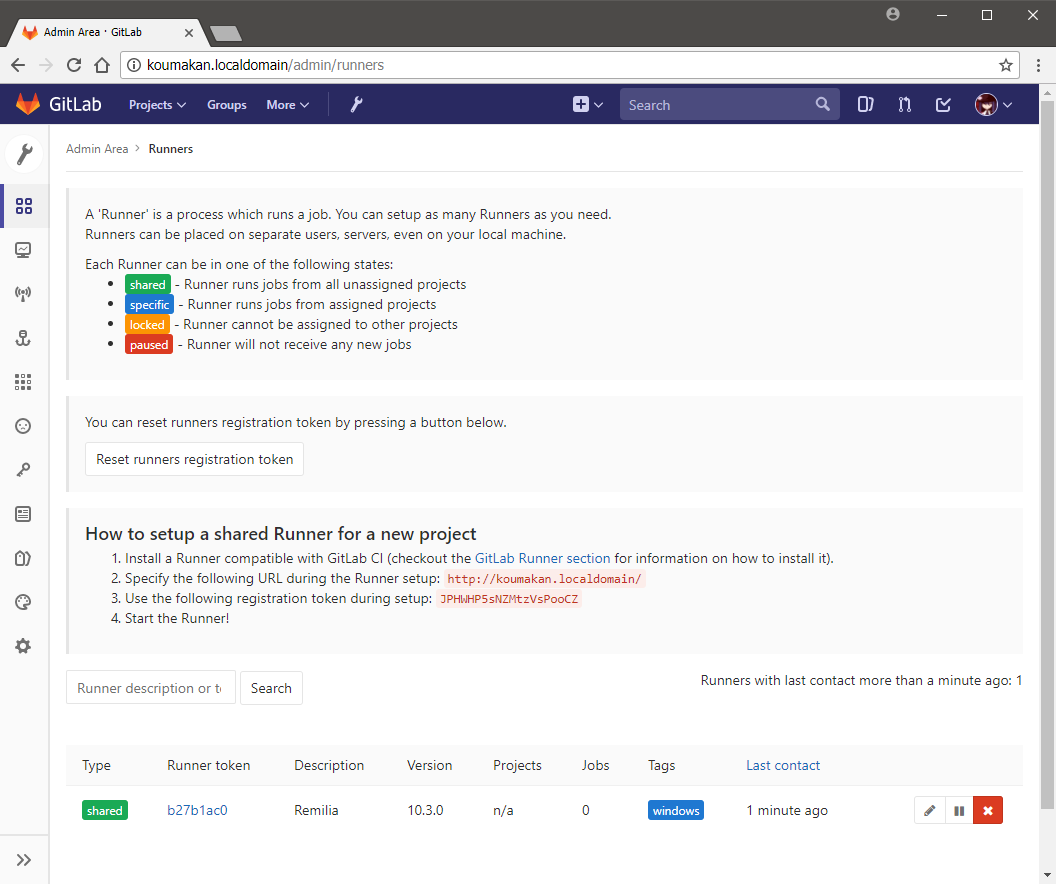Open the More dropdown menu
The width and height of the screenshot is (1056, 884).
click(287, 104)
